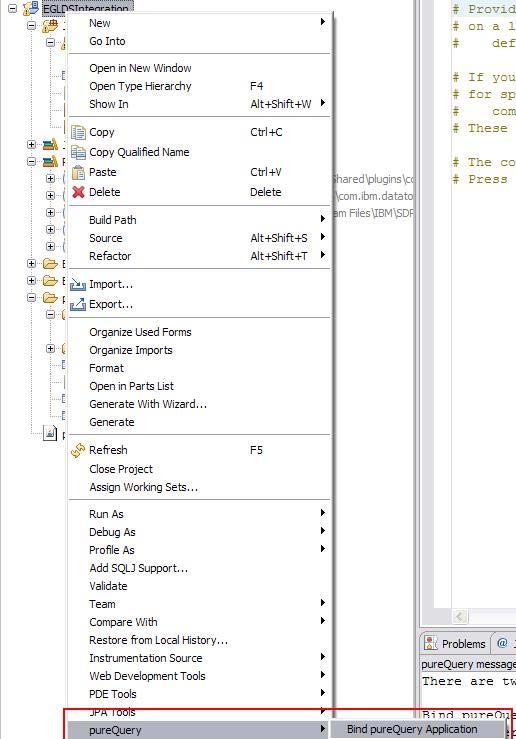Image resolution: width=516 pixels, height=739 pixels.
Task: Choose Generate With Wizard... menu entry
Action: pyautogui.click(x=148, y=404)
